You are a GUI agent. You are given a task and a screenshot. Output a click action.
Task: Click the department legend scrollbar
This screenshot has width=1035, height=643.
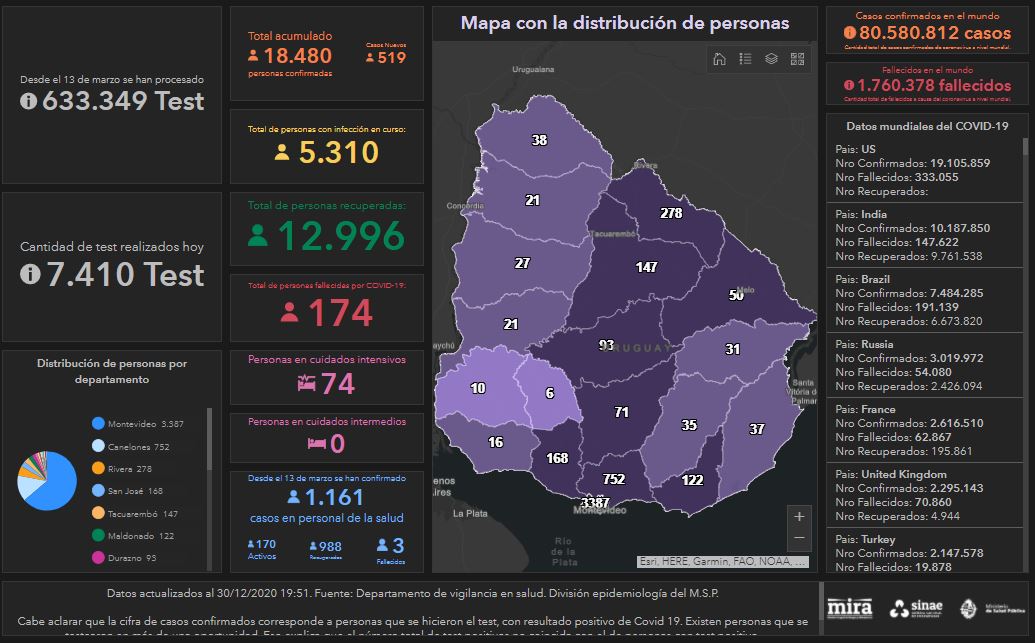point(209,440)
